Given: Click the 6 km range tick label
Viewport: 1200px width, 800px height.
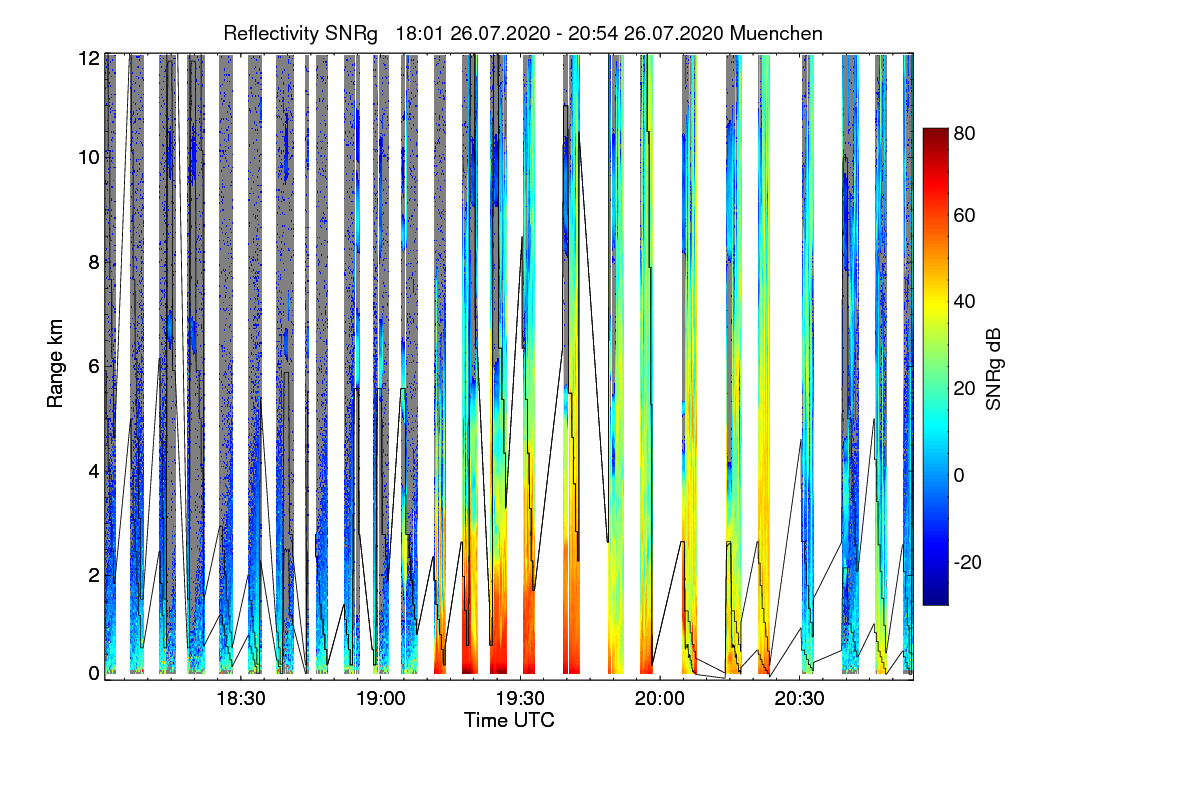Looking at the screenshot, I should click(x=94, y=367).
